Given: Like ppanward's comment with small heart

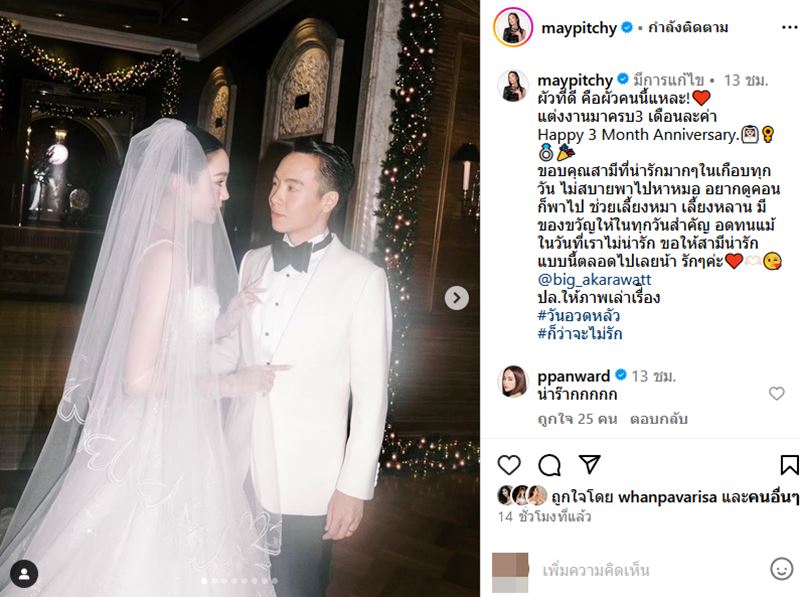Looking at the screenshot, I should click(x=777, y=393).
